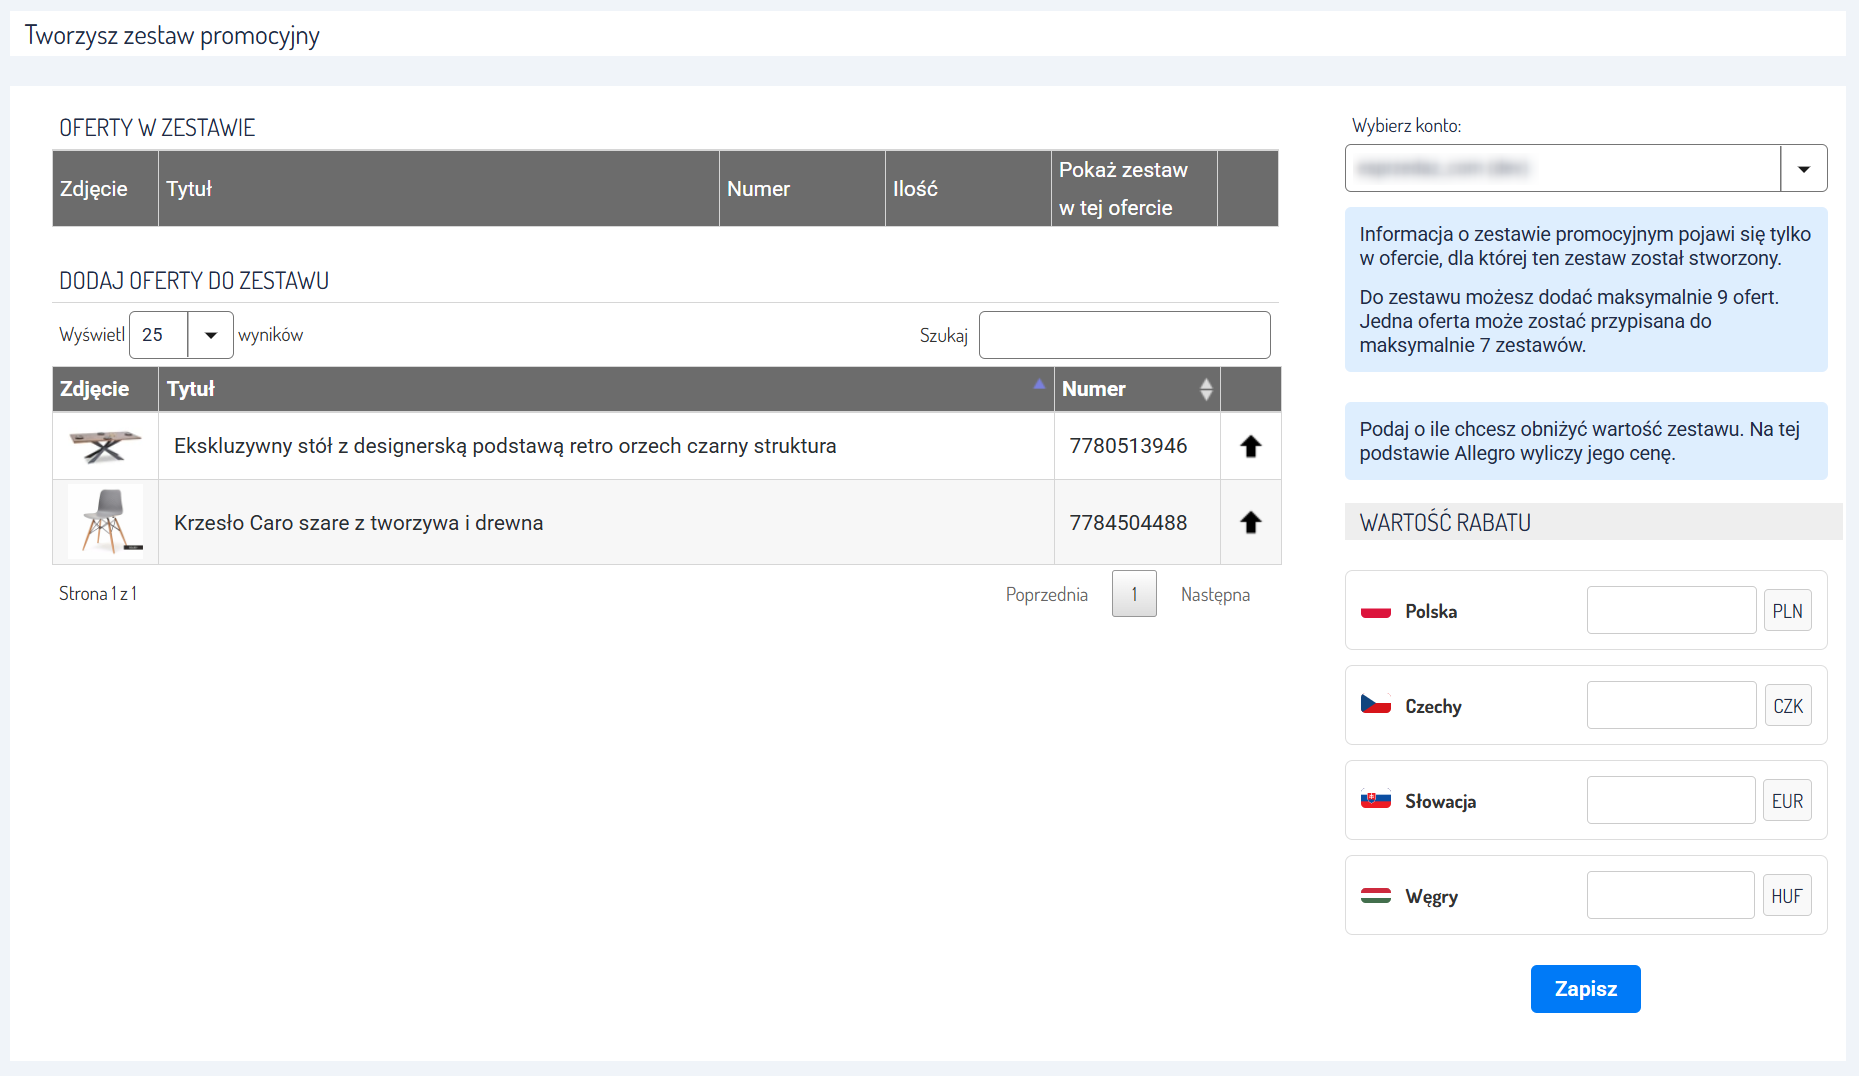The image size is (1859, 1076).
Task: Click the Poland flag icon
Action: coord(1375,611)
